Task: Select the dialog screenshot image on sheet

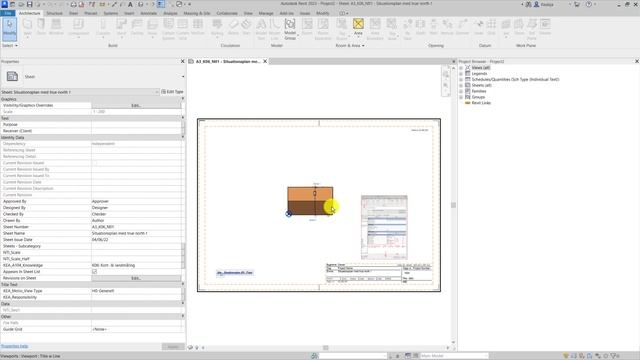Action: click(384, 227)
